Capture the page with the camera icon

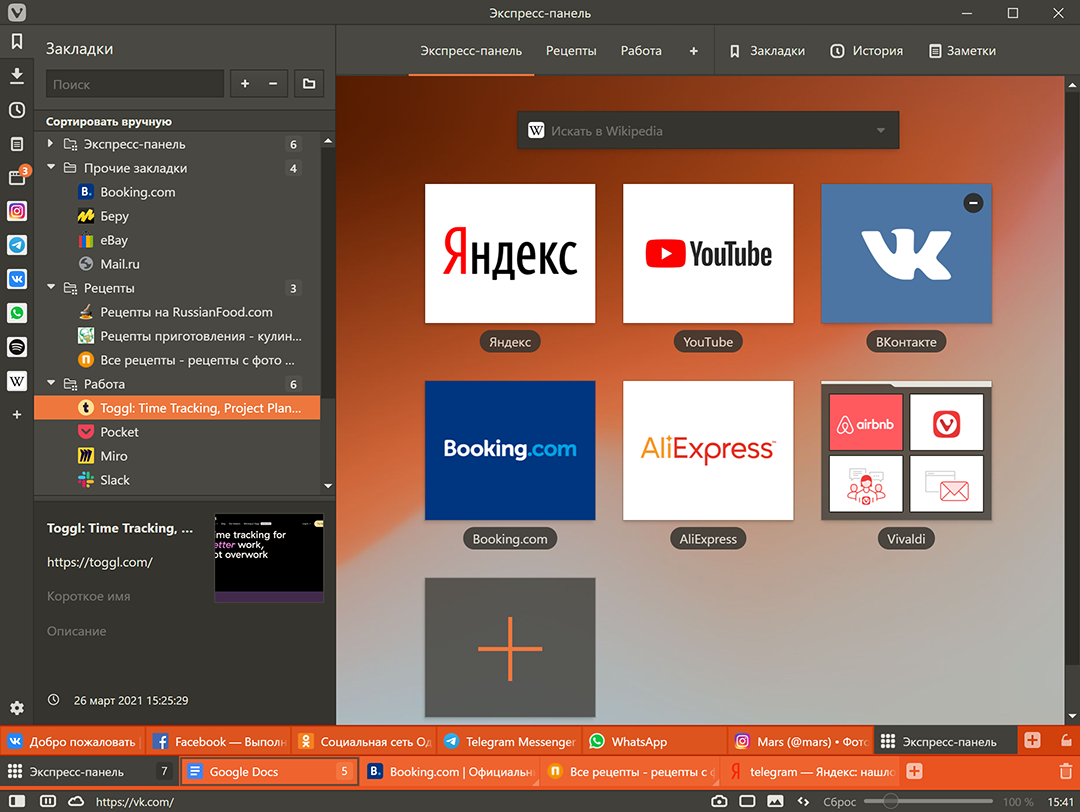point(719,802)
